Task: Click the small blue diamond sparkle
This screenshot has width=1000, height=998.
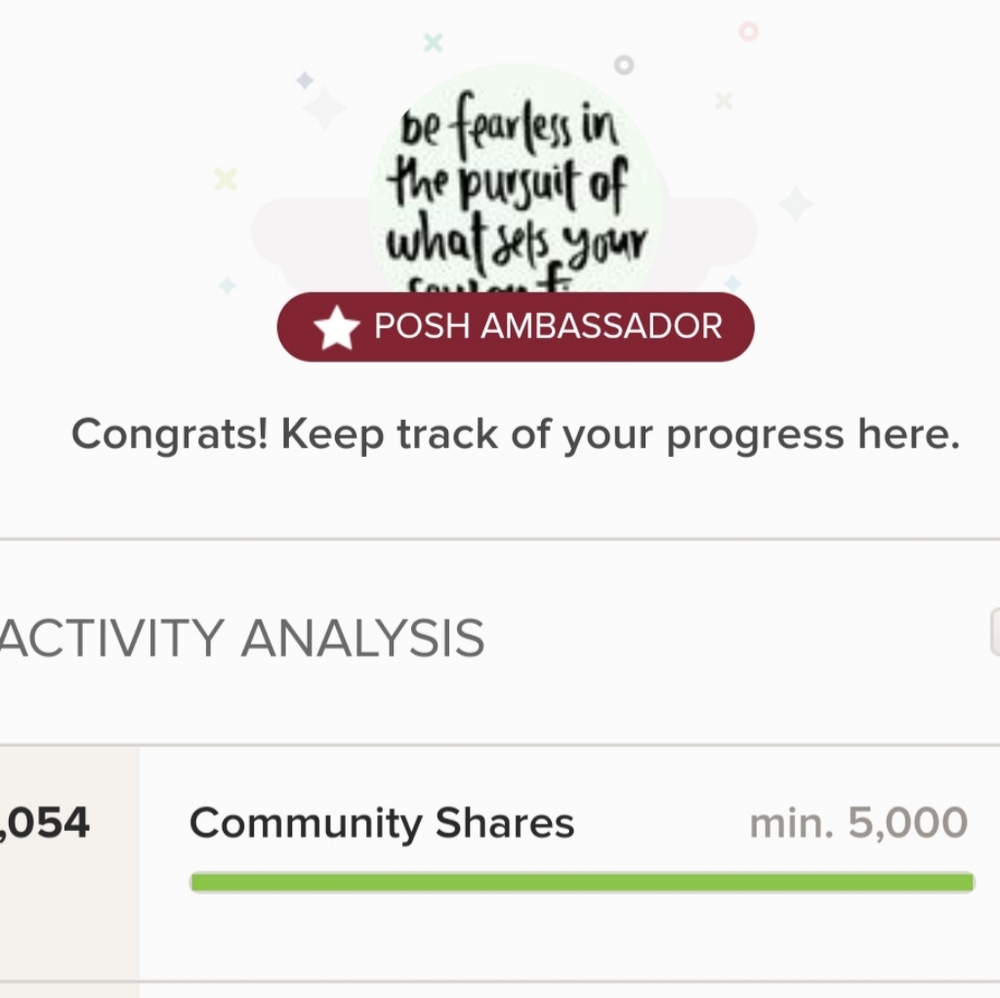Action: 305,80
